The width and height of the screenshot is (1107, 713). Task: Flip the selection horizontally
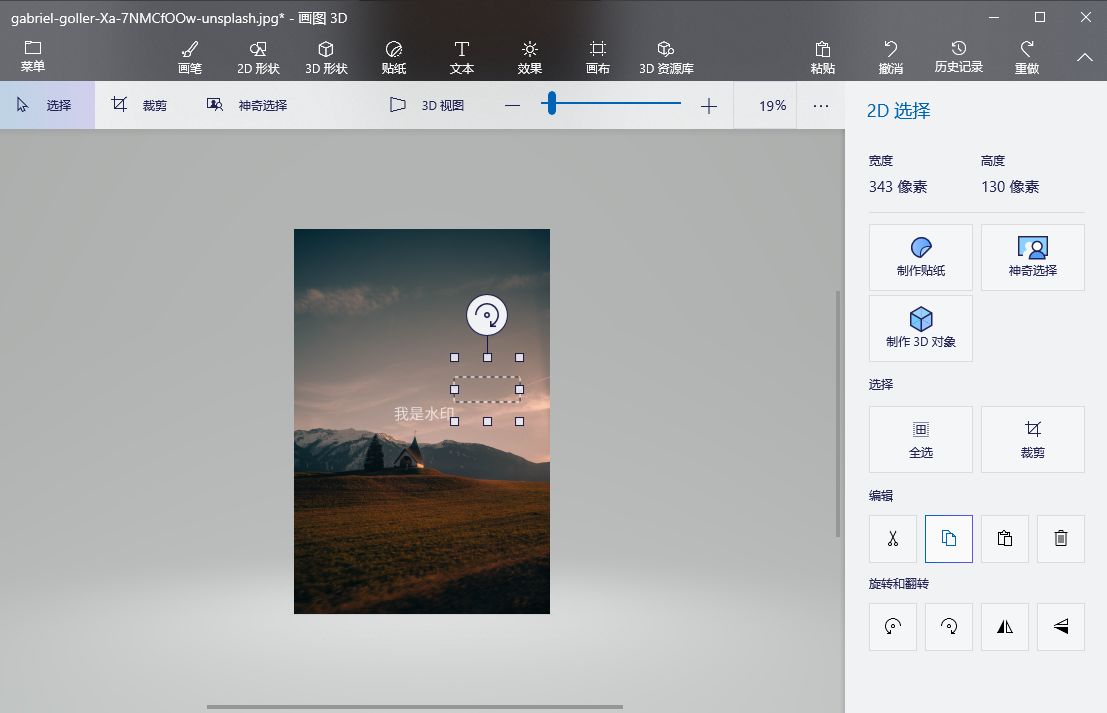(x=1005, y=626)
